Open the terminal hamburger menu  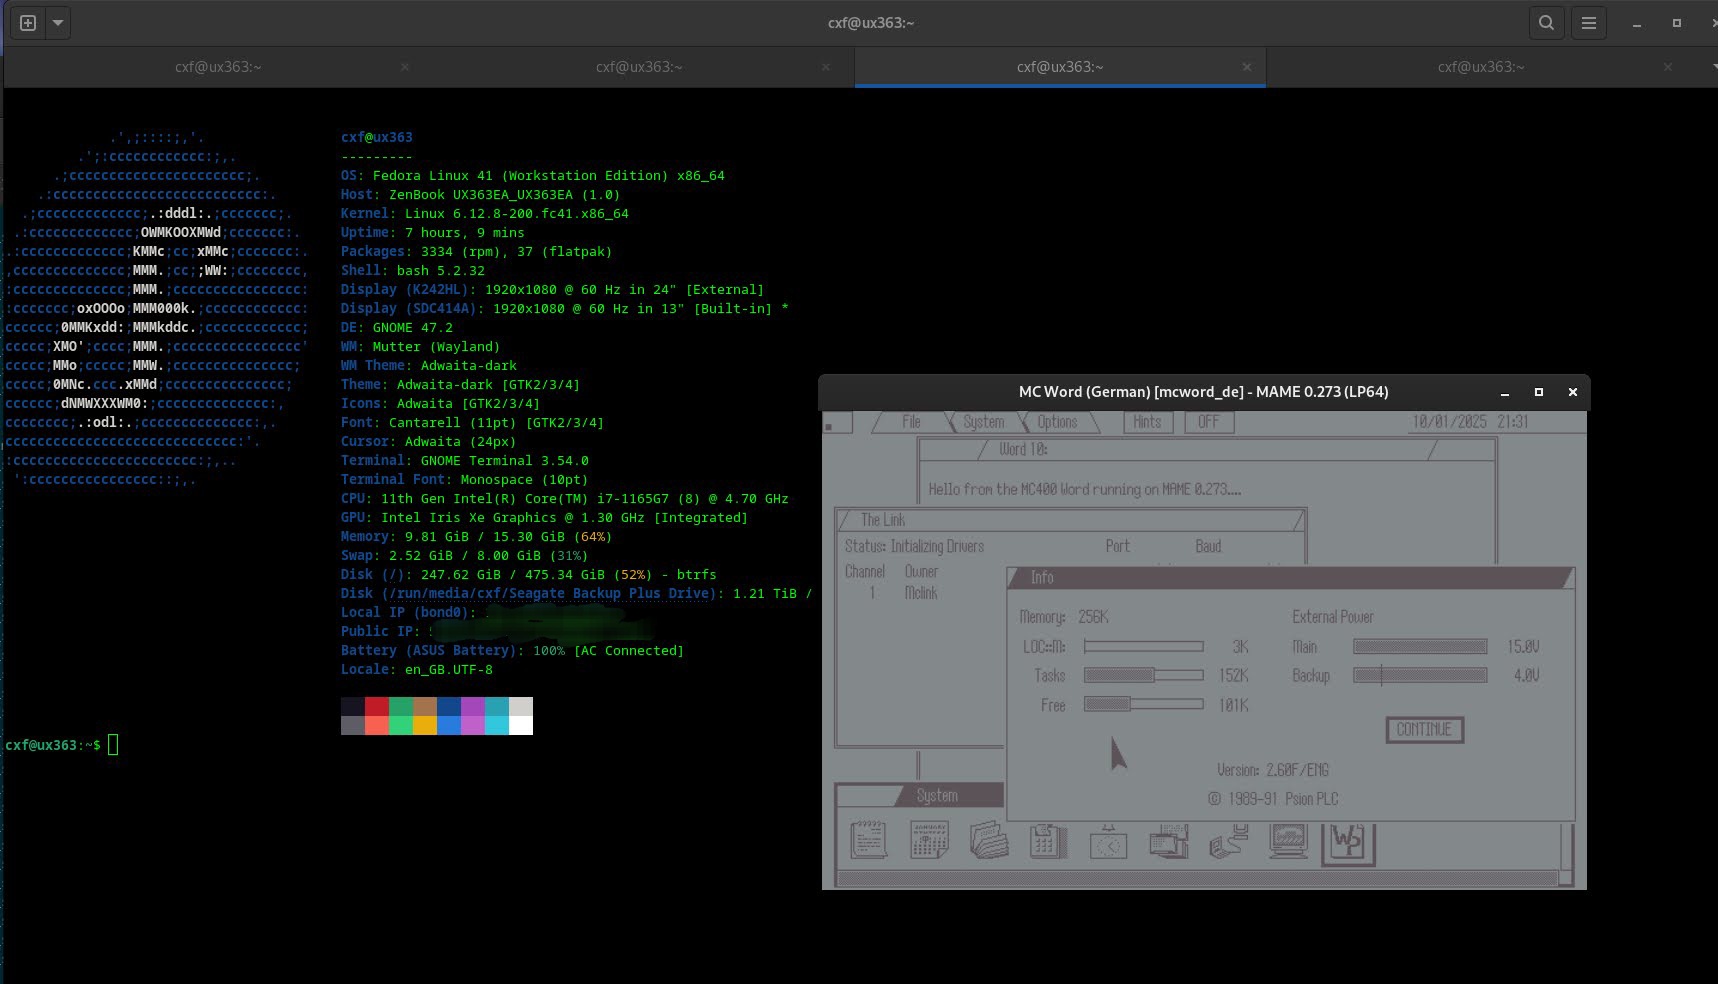click(1588, 23)
